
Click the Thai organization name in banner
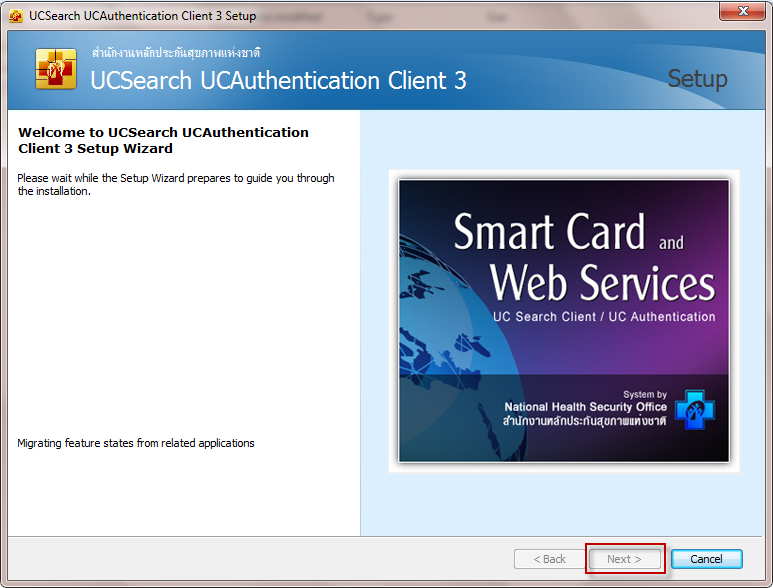tap(176, 52)
